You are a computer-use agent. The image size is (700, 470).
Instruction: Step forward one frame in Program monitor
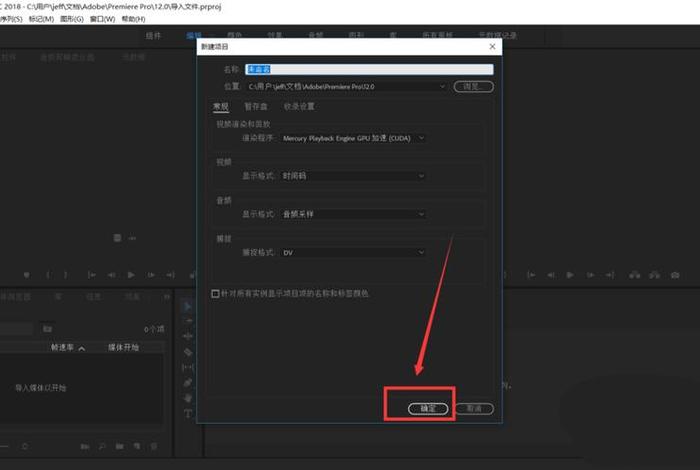click(x=590, y=275)
